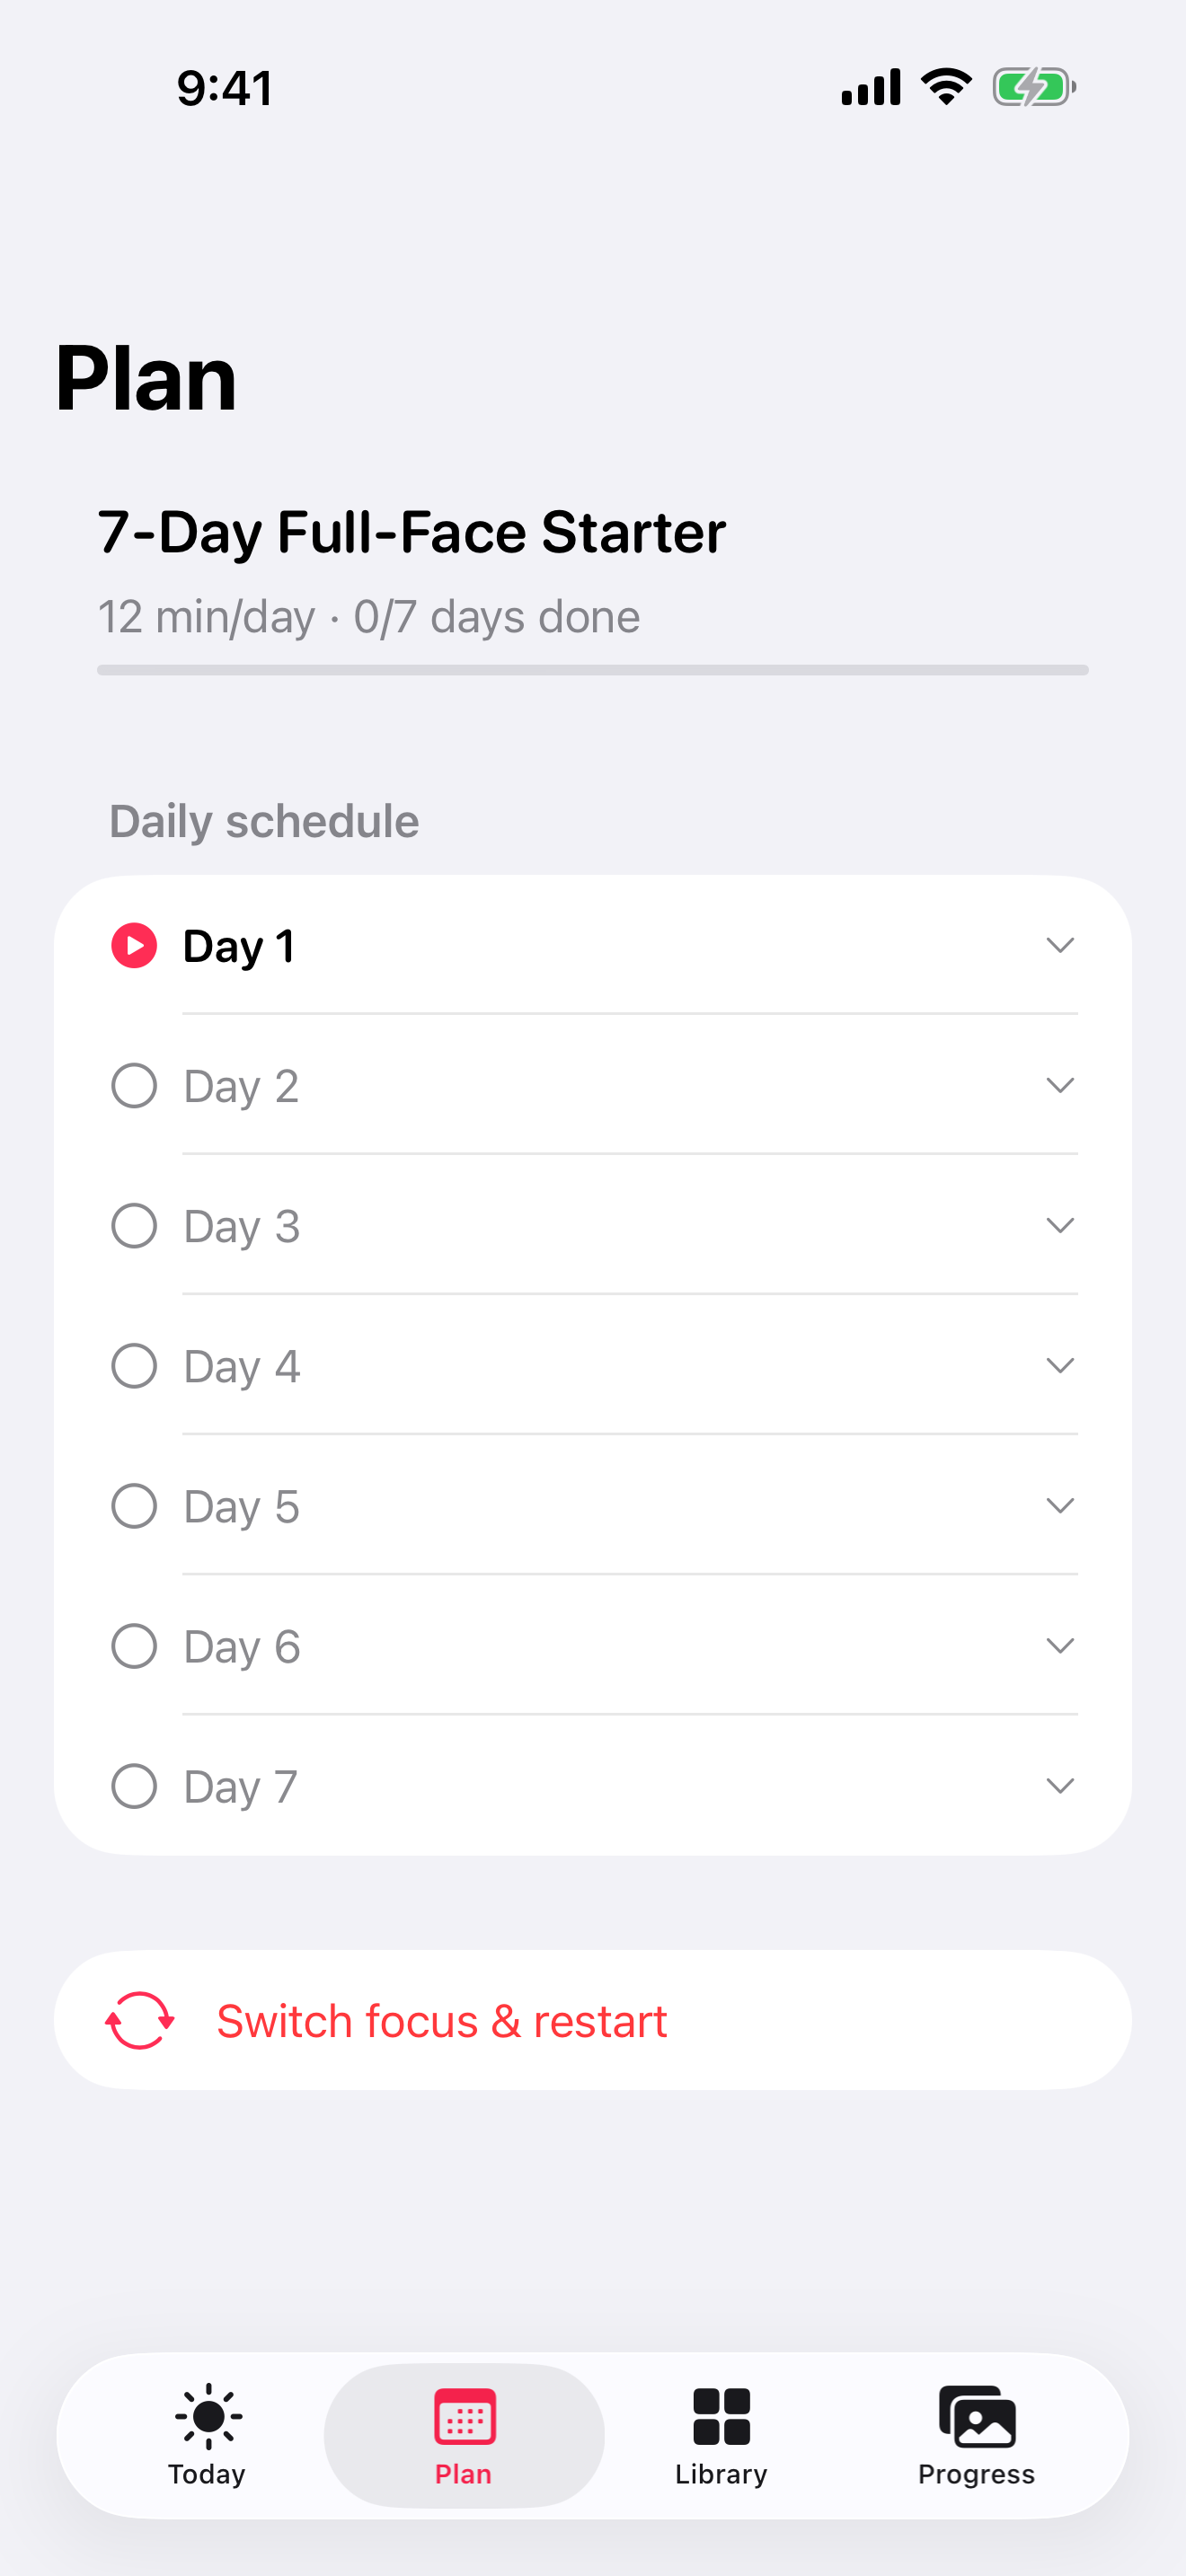The height and width of the screenshot is (2576, 1186).
Task: Open the Today sun icon
Action: point(208,2417)
